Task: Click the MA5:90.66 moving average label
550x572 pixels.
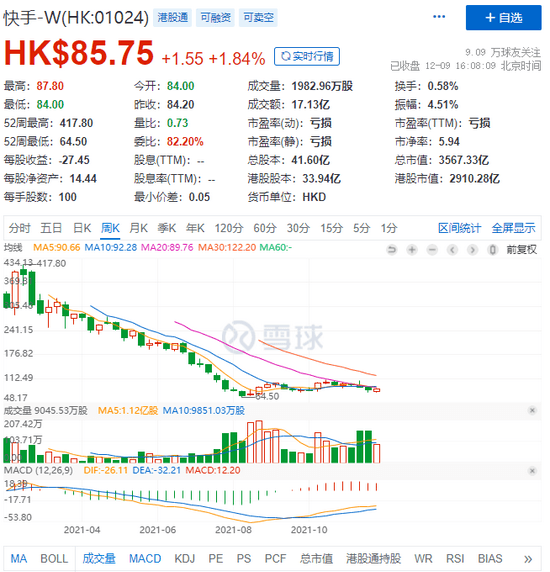Action: [x=57, y=247]
